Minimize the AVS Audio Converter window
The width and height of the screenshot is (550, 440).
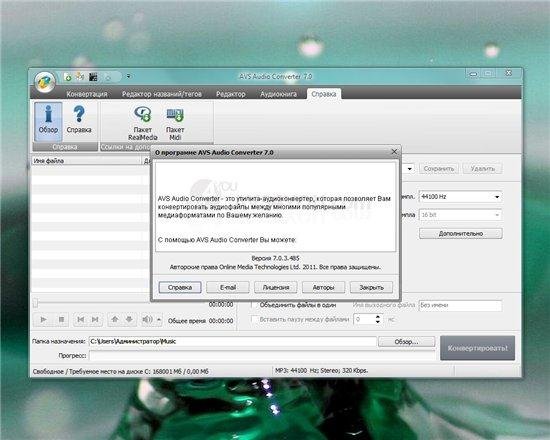coord(473,74)
